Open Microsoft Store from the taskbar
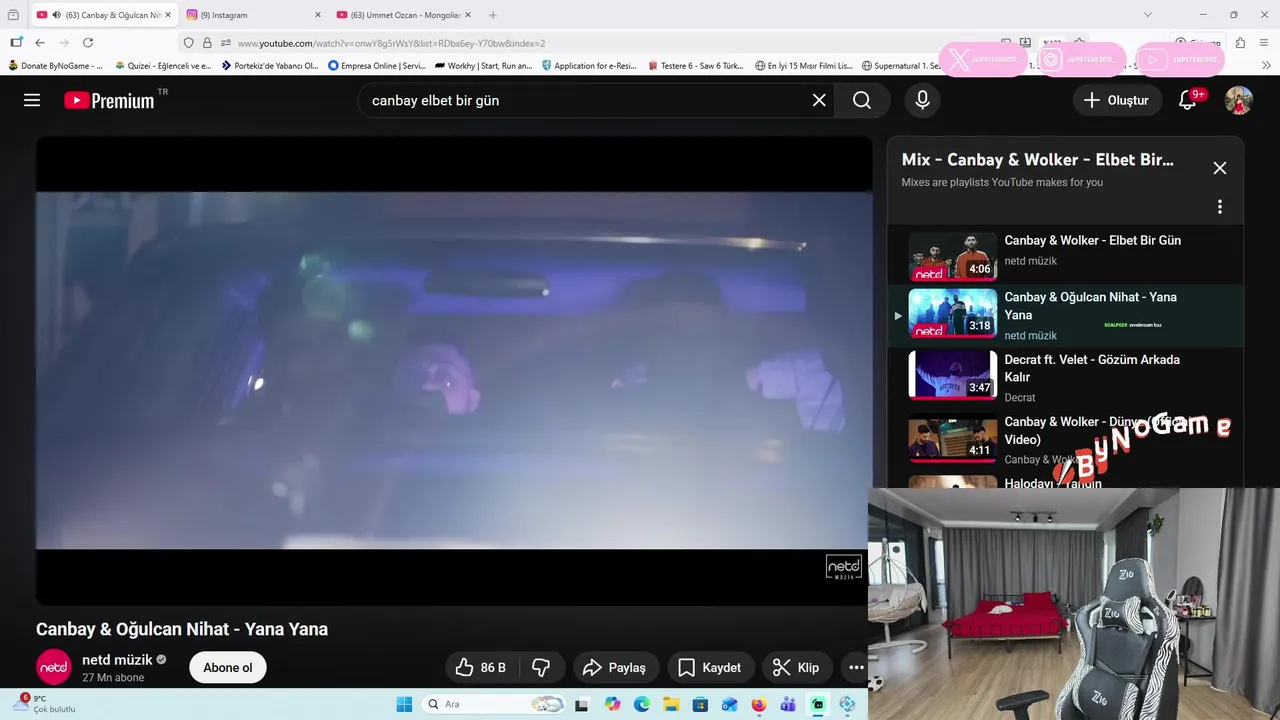The height and width of the screenshot is (720, 1280). [700, 704]
